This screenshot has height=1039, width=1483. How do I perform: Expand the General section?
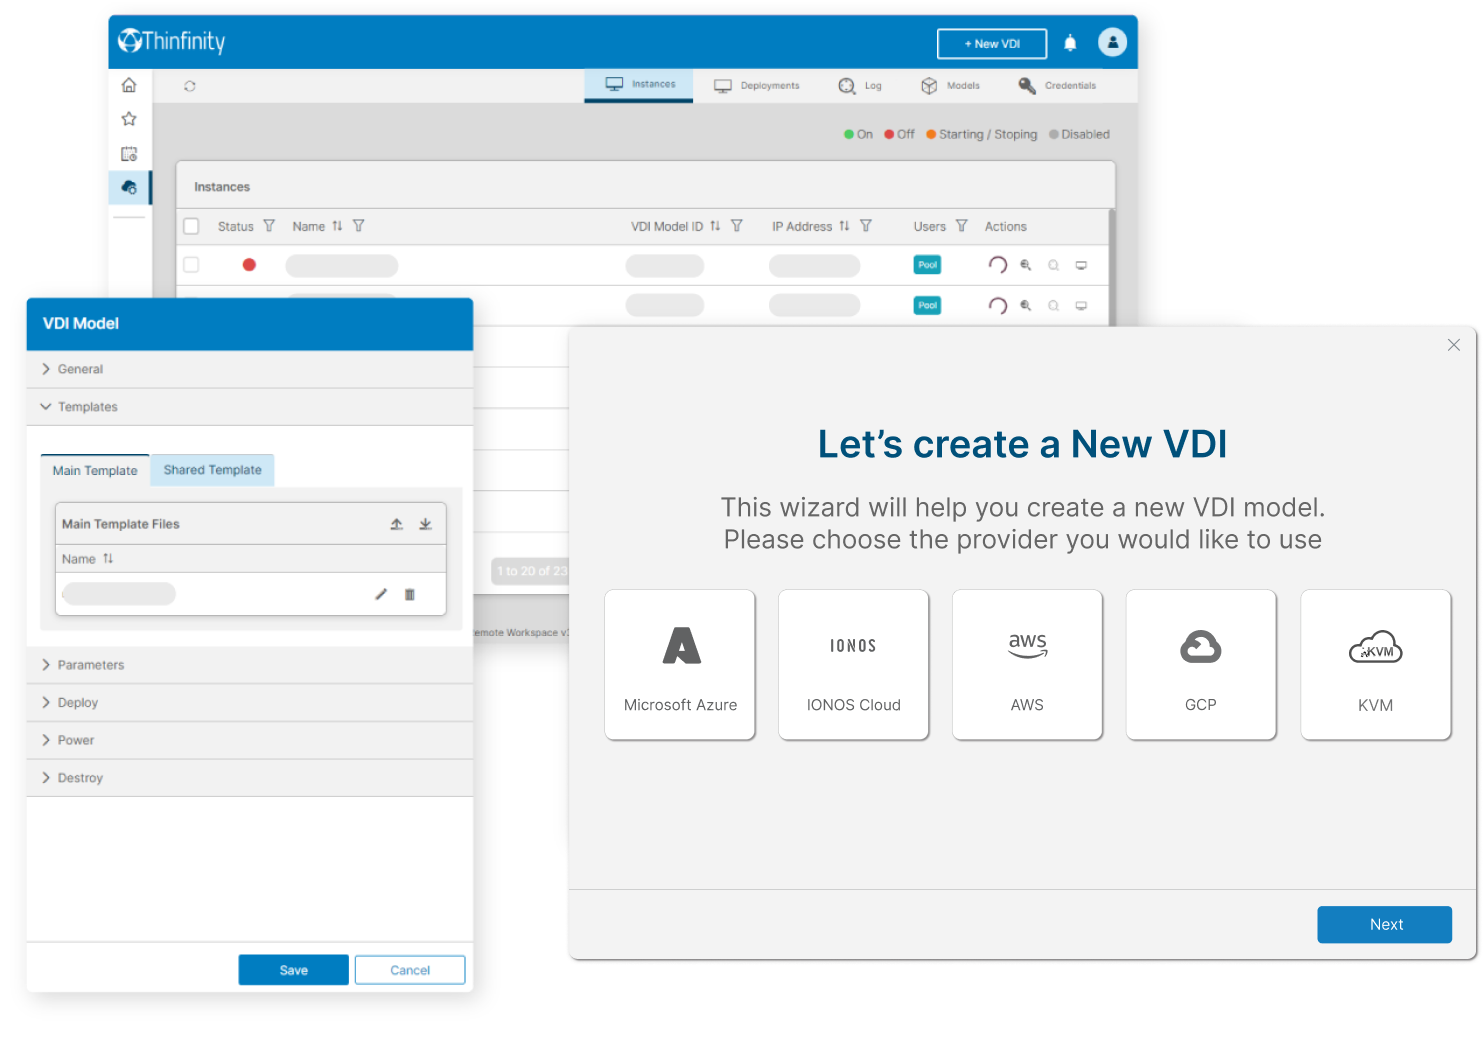click(x=250, y=369)
